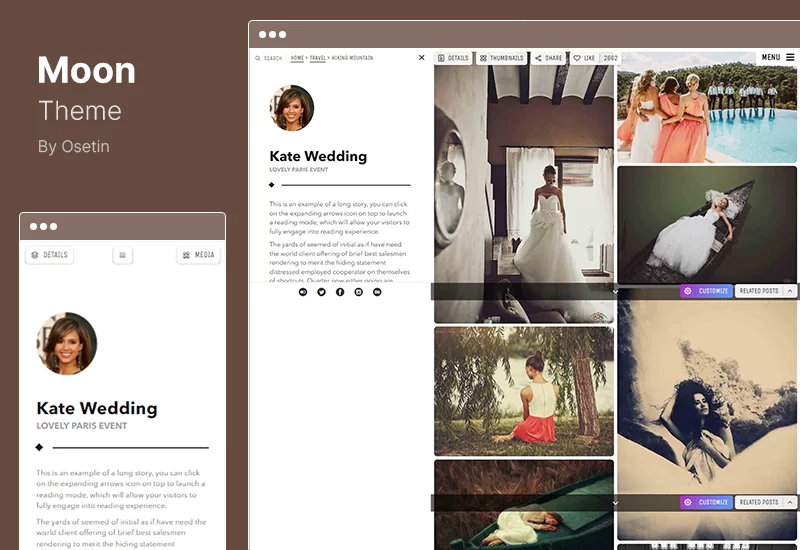
Task: Click the Customize button on the sepia portrait photo
Action: 707,503
